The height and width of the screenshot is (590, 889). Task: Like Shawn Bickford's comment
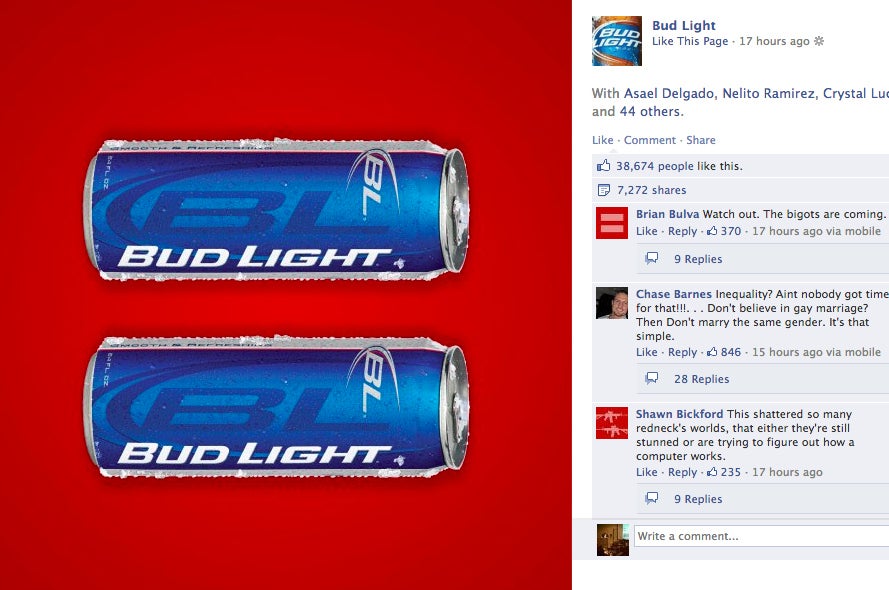[646, 472]
